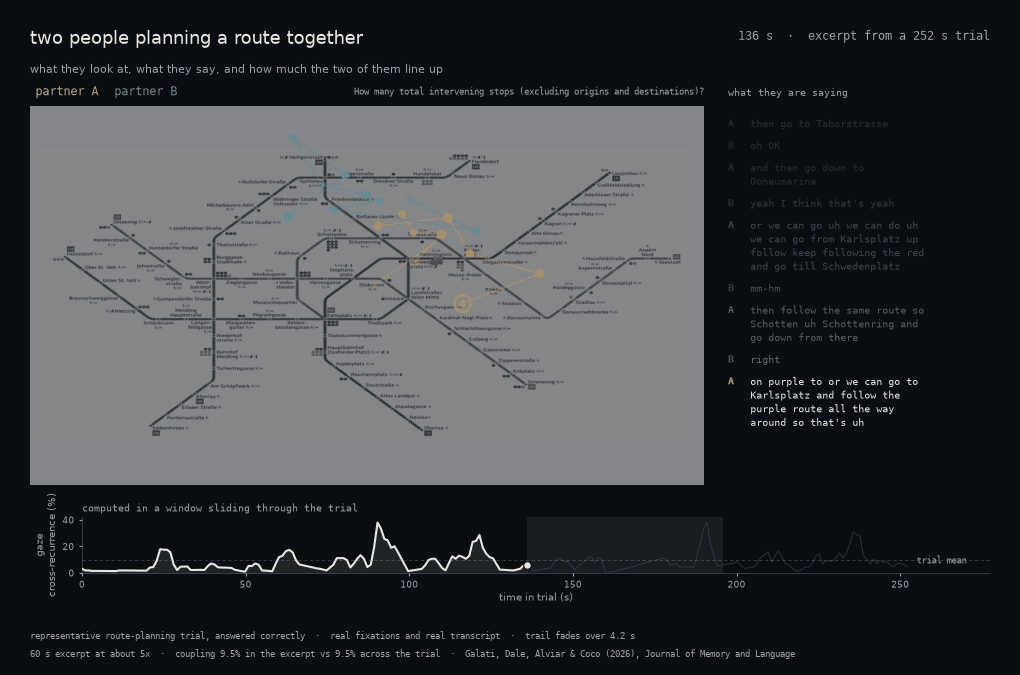Click the 40 tick on the recurrence y-axis
This screenshot has width=1020, height=675.
point(68,520)
